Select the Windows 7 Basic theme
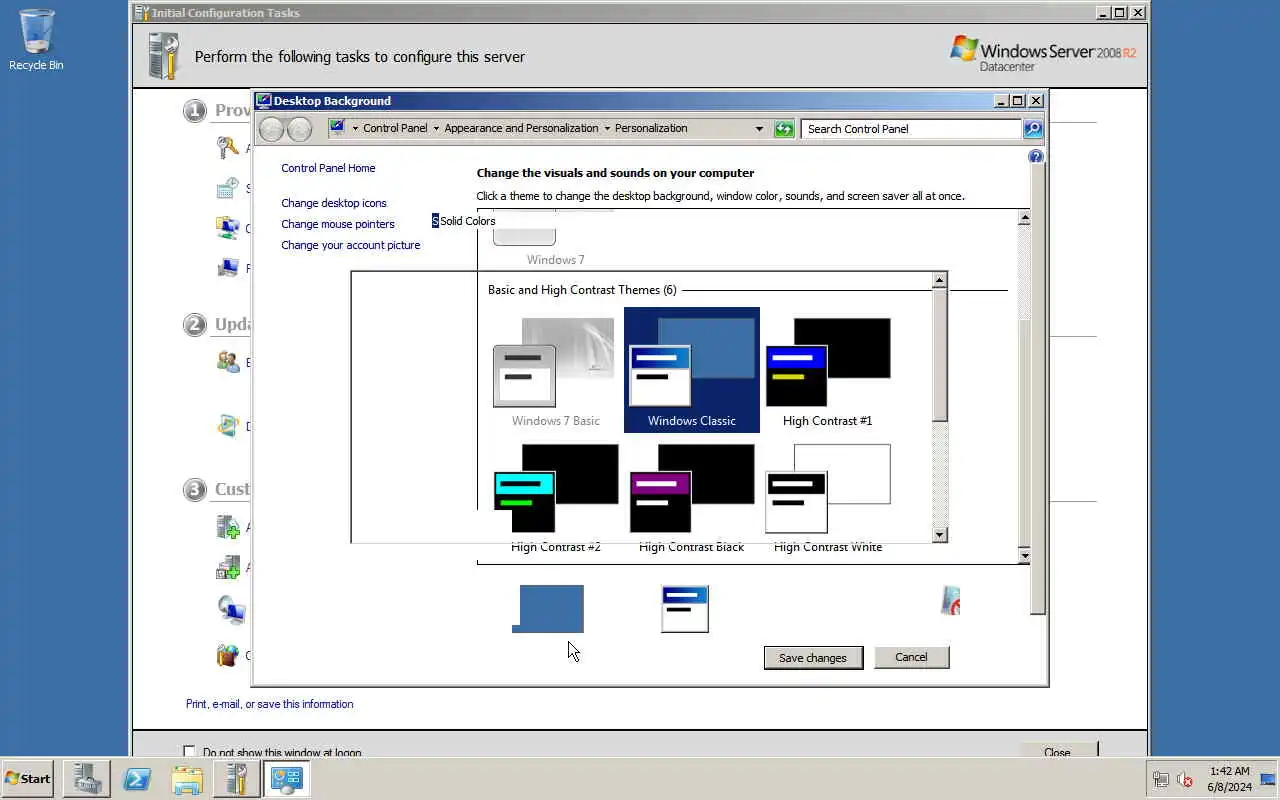Image resolution: width=1280 pixels, height=800 pixels. [555, 371]
